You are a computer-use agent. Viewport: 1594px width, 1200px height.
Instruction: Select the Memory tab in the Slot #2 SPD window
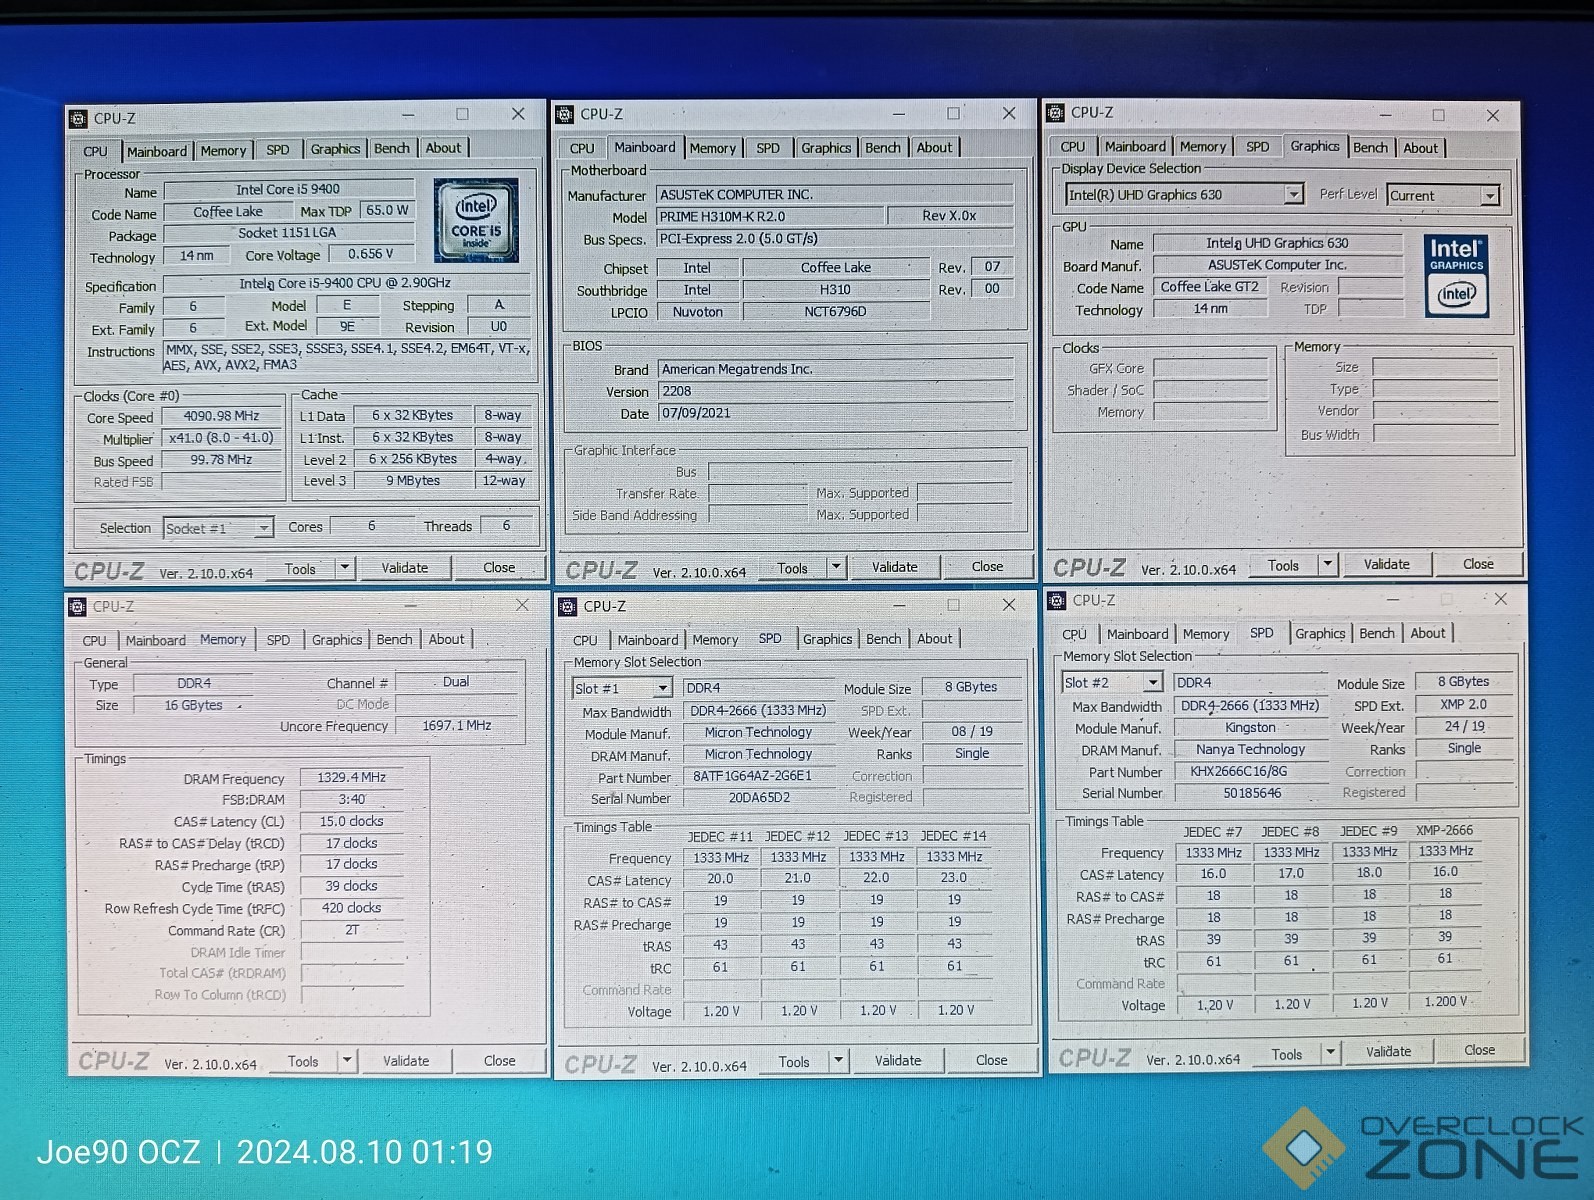click(1206, 634)
